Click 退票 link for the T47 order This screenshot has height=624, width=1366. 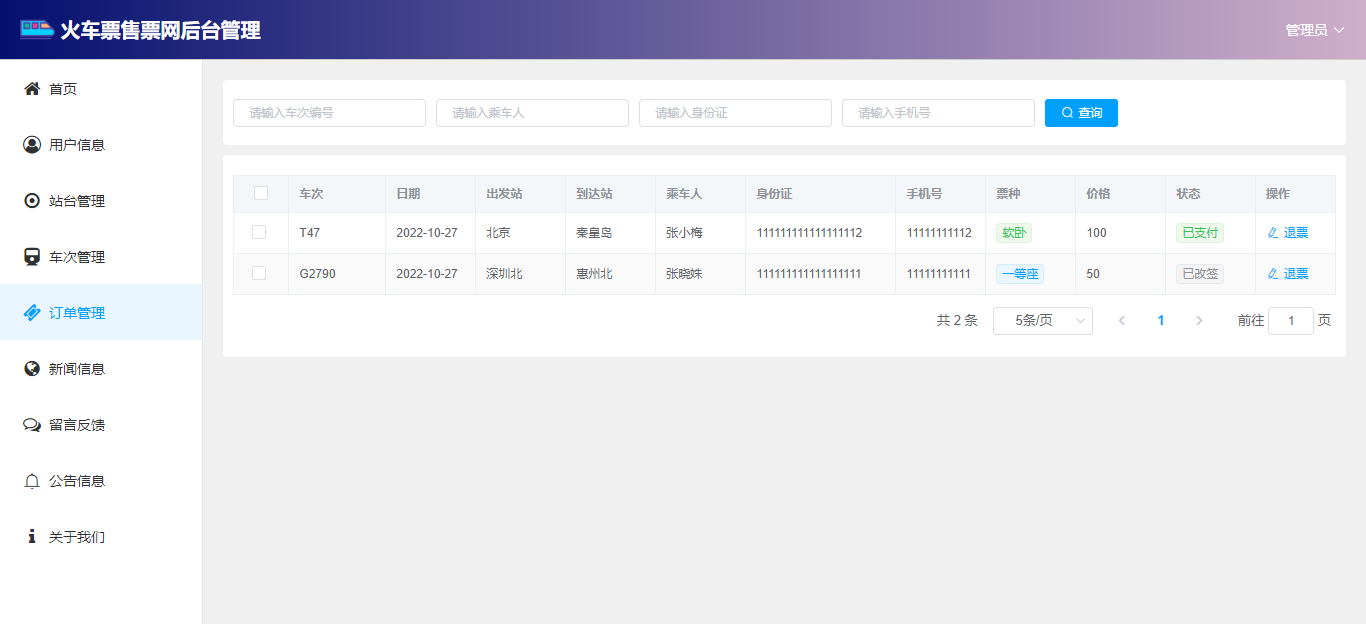(x=1288, y=233)
